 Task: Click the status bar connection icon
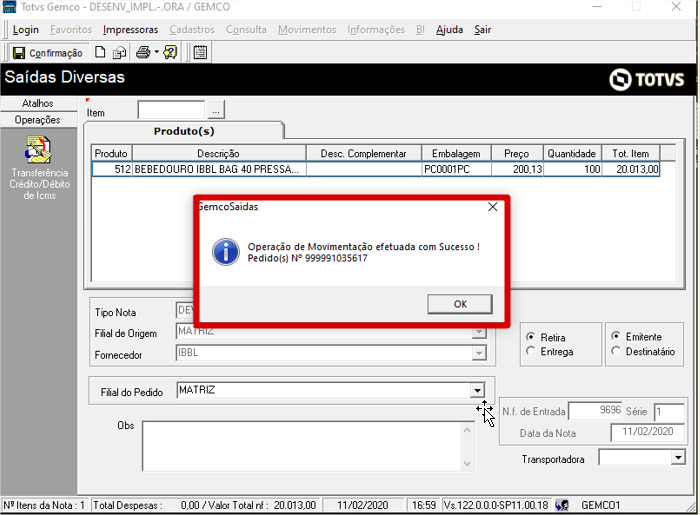[x=562, y=505]
